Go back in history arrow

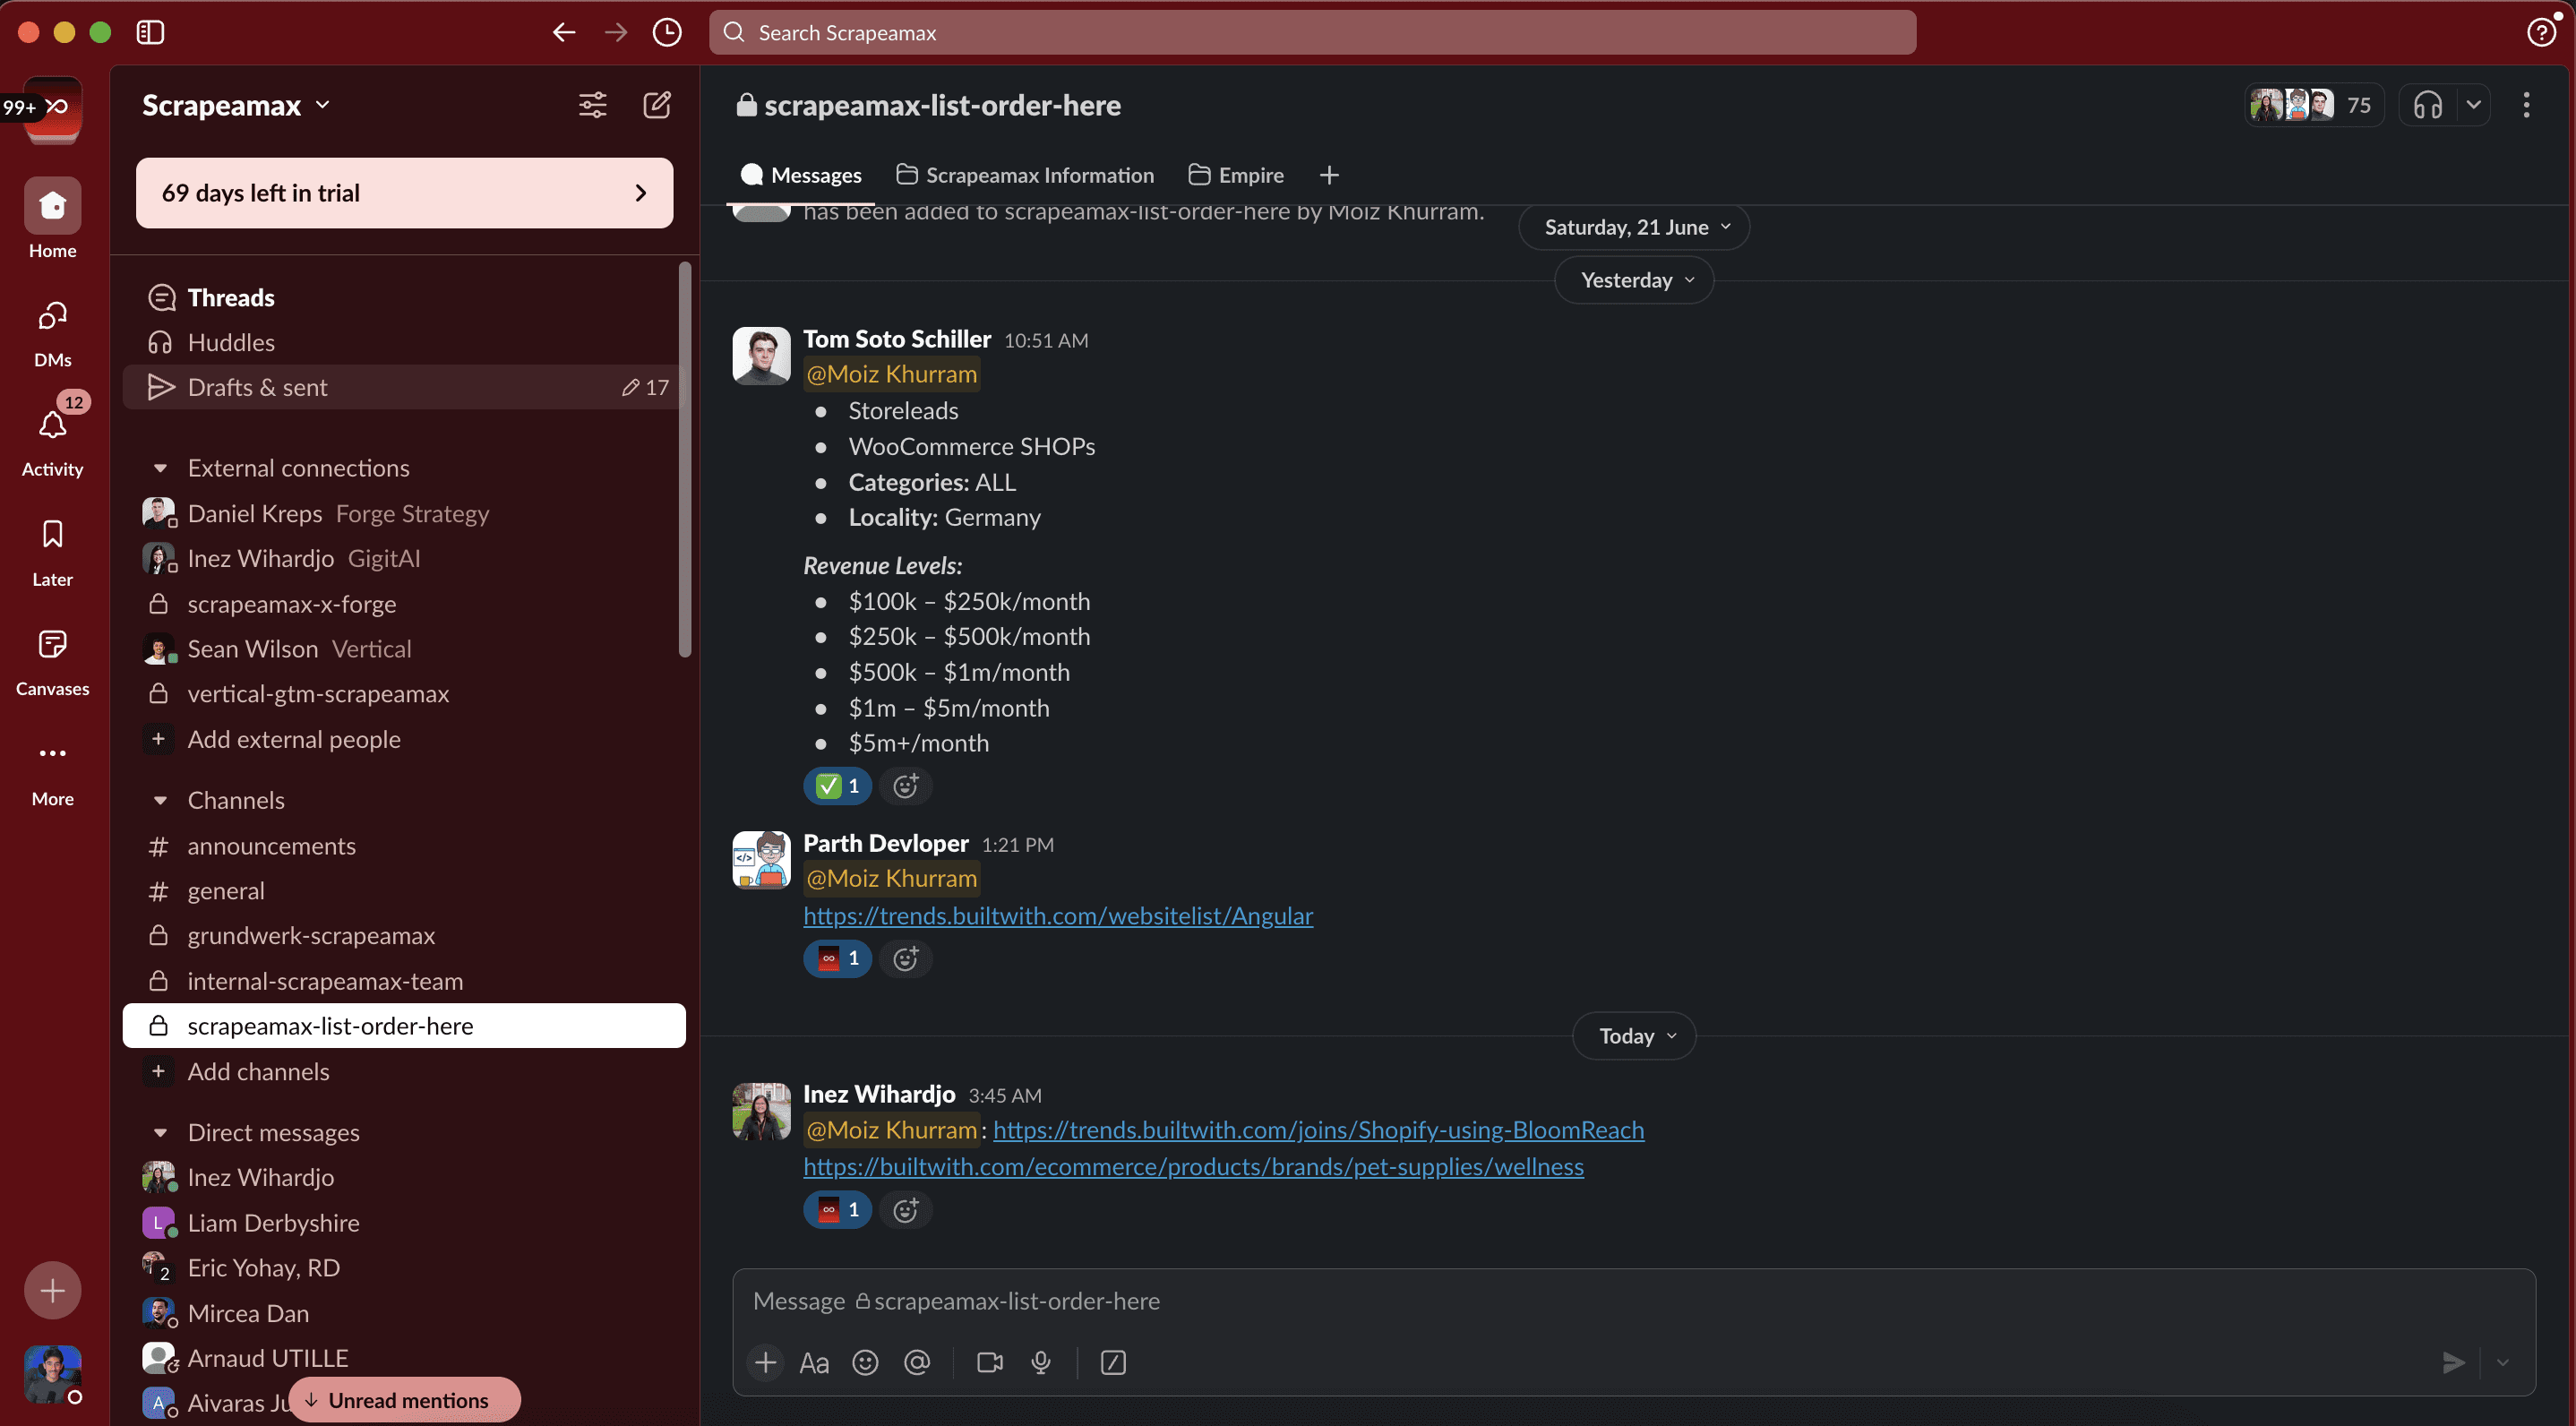click(x=564, y=32)
